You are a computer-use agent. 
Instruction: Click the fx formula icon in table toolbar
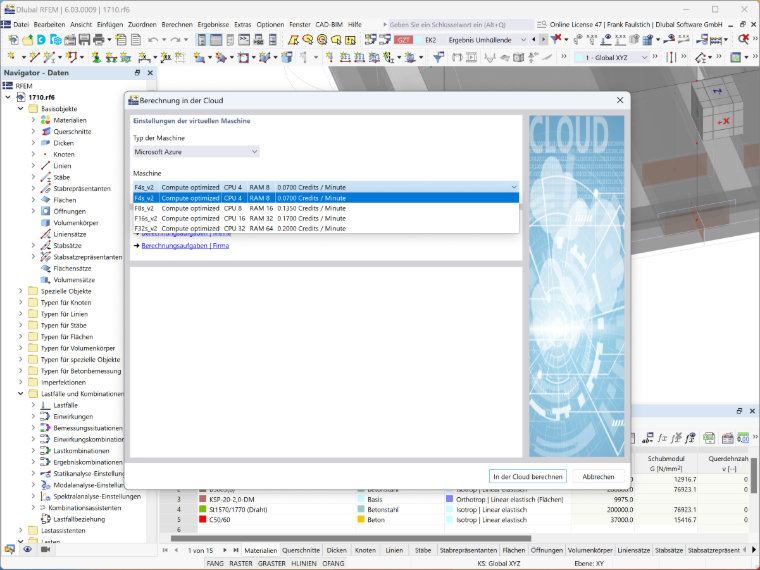(x=662, y=438)
